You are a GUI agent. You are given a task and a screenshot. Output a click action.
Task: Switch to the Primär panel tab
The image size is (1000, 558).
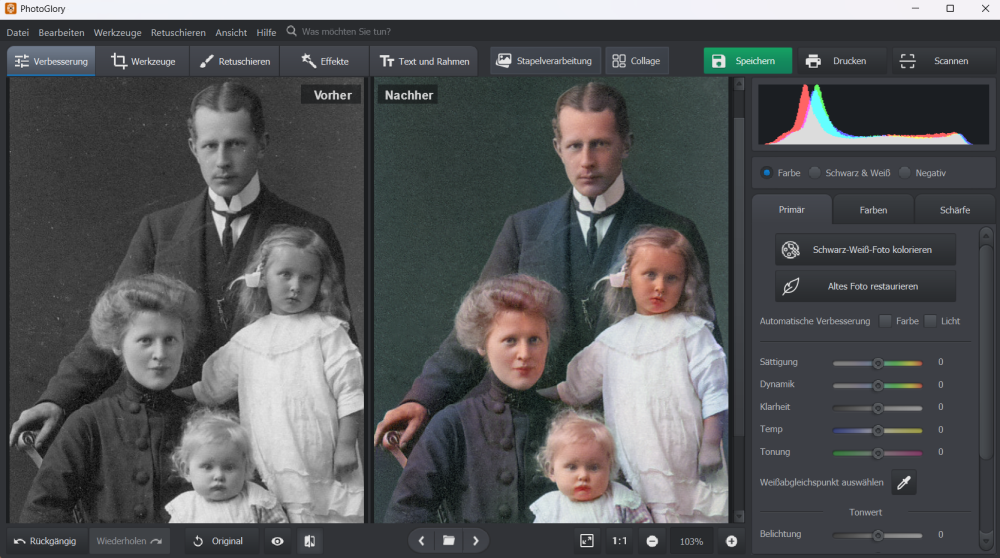(x=791, y=210)
